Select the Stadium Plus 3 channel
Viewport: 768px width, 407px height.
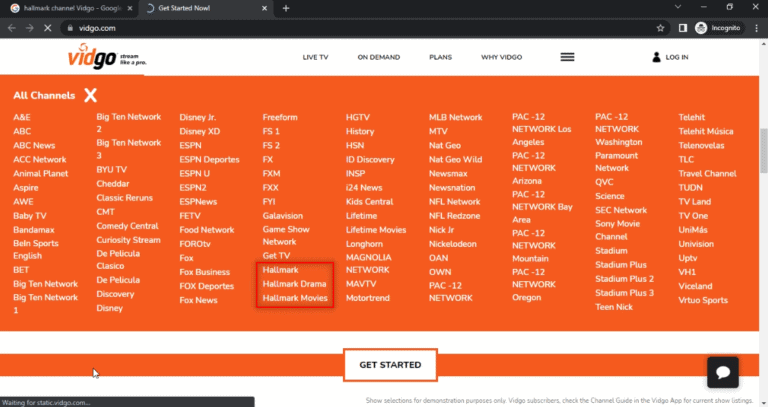coord(624,293)
